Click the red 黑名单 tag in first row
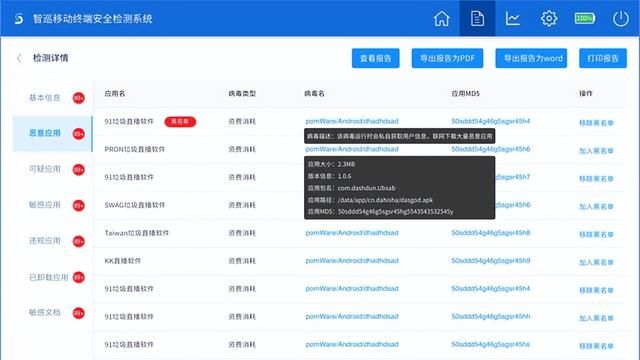 tap(180, 122)
